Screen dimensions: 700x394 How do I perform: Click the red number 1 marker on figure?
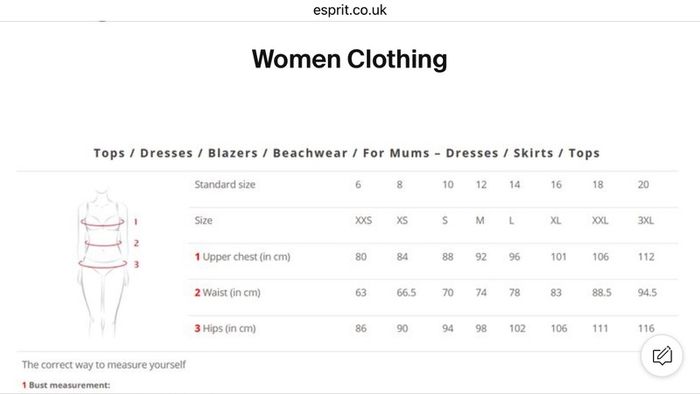click(x=136, y=222)
